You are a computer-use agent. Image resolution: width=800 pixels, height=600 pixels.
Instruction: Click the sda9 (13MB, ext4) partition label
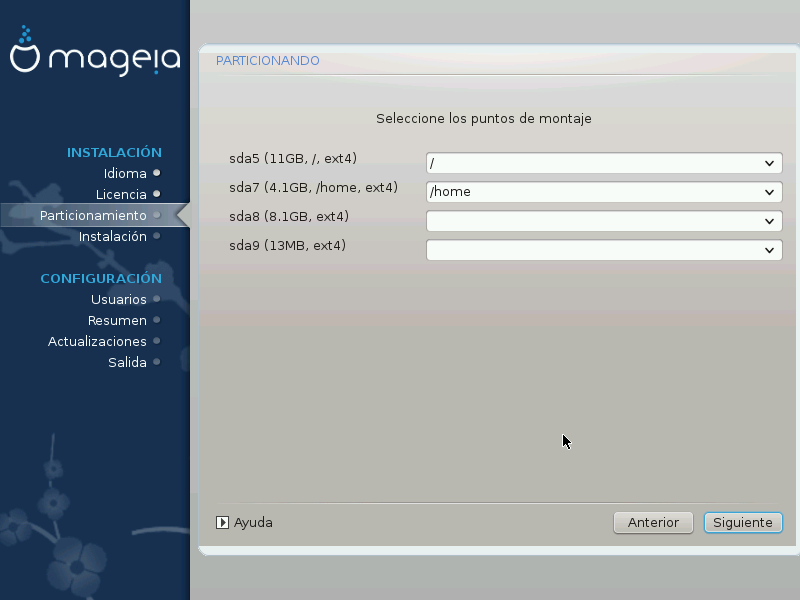(287, 245)
